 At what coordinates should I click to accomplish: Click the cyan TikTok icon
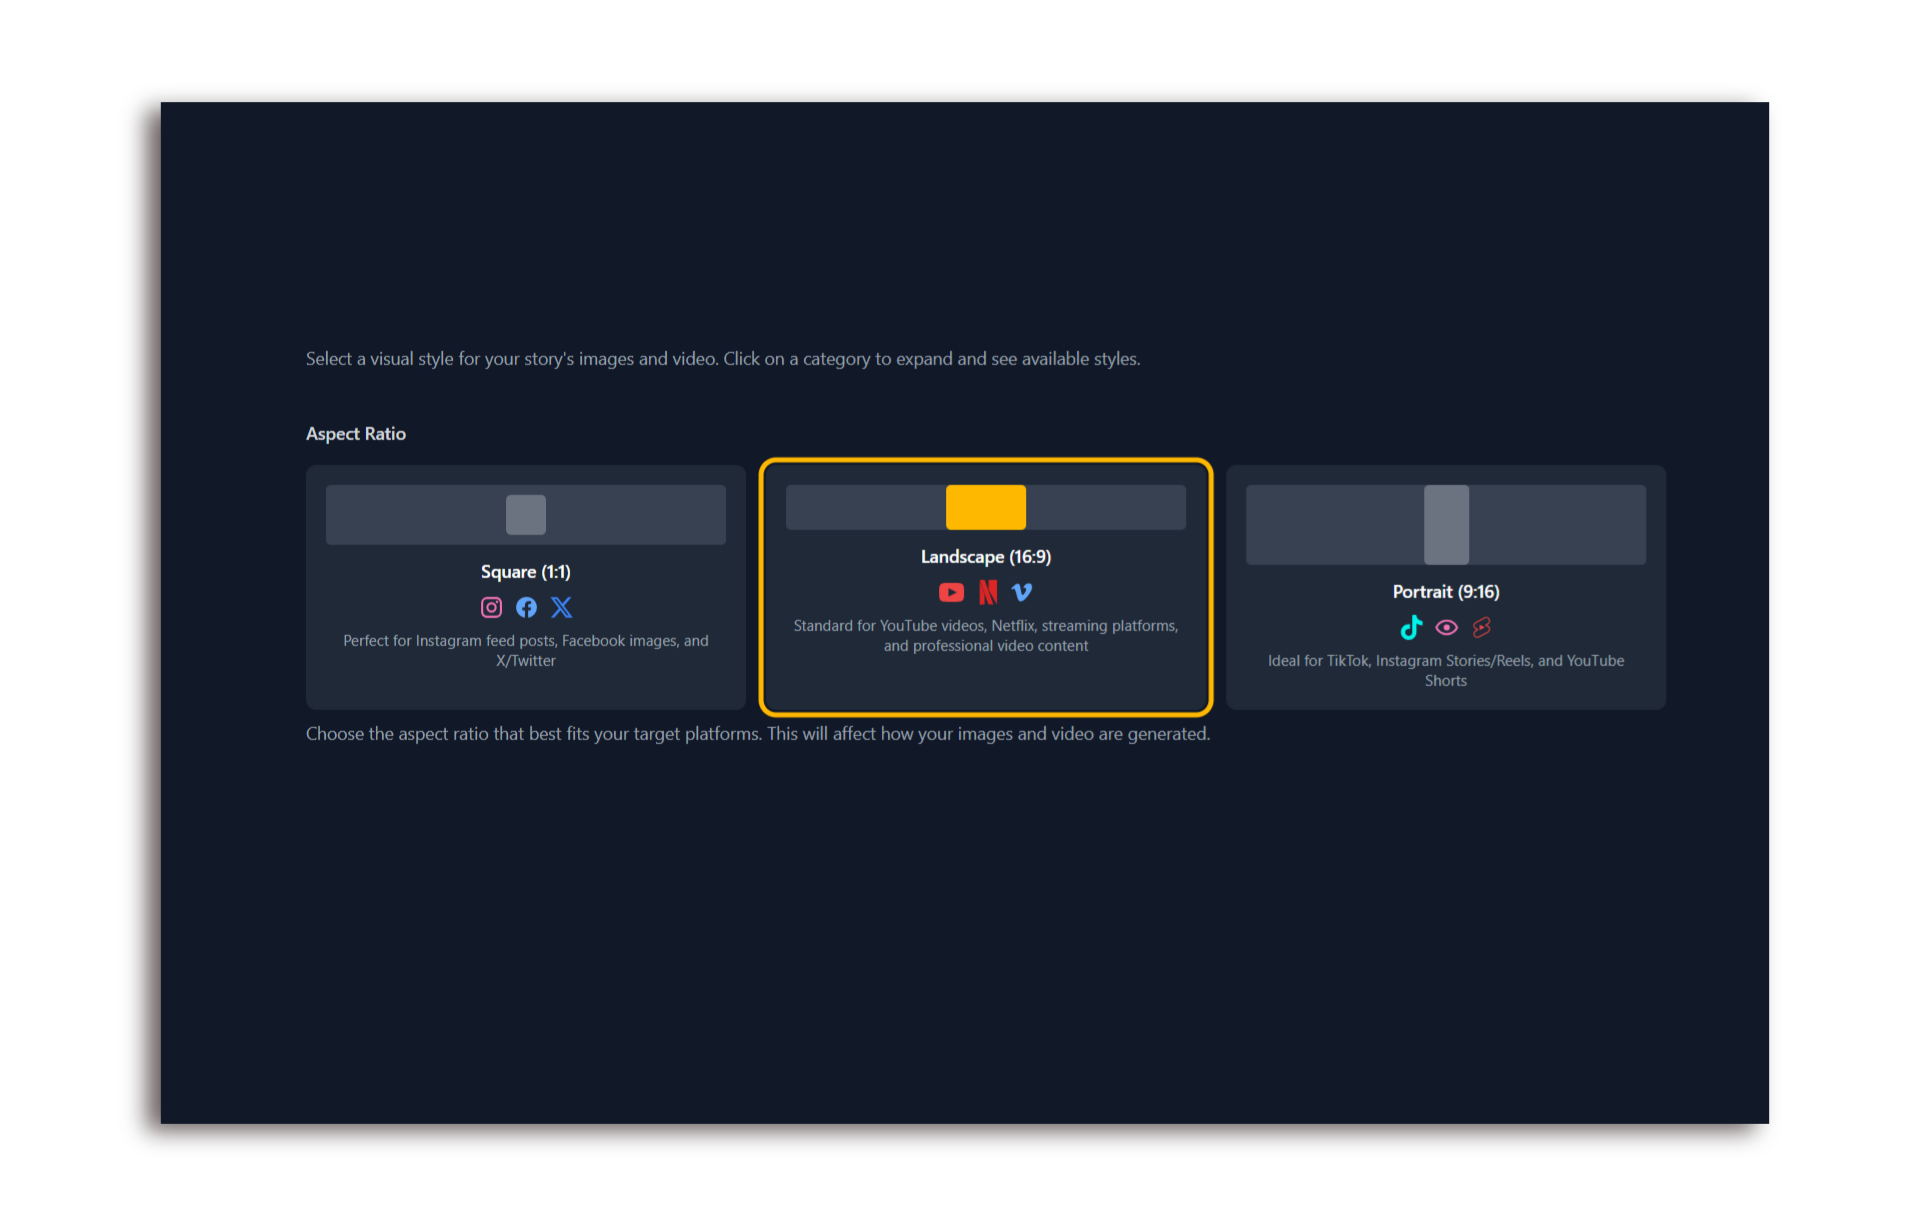point(1411,627)
